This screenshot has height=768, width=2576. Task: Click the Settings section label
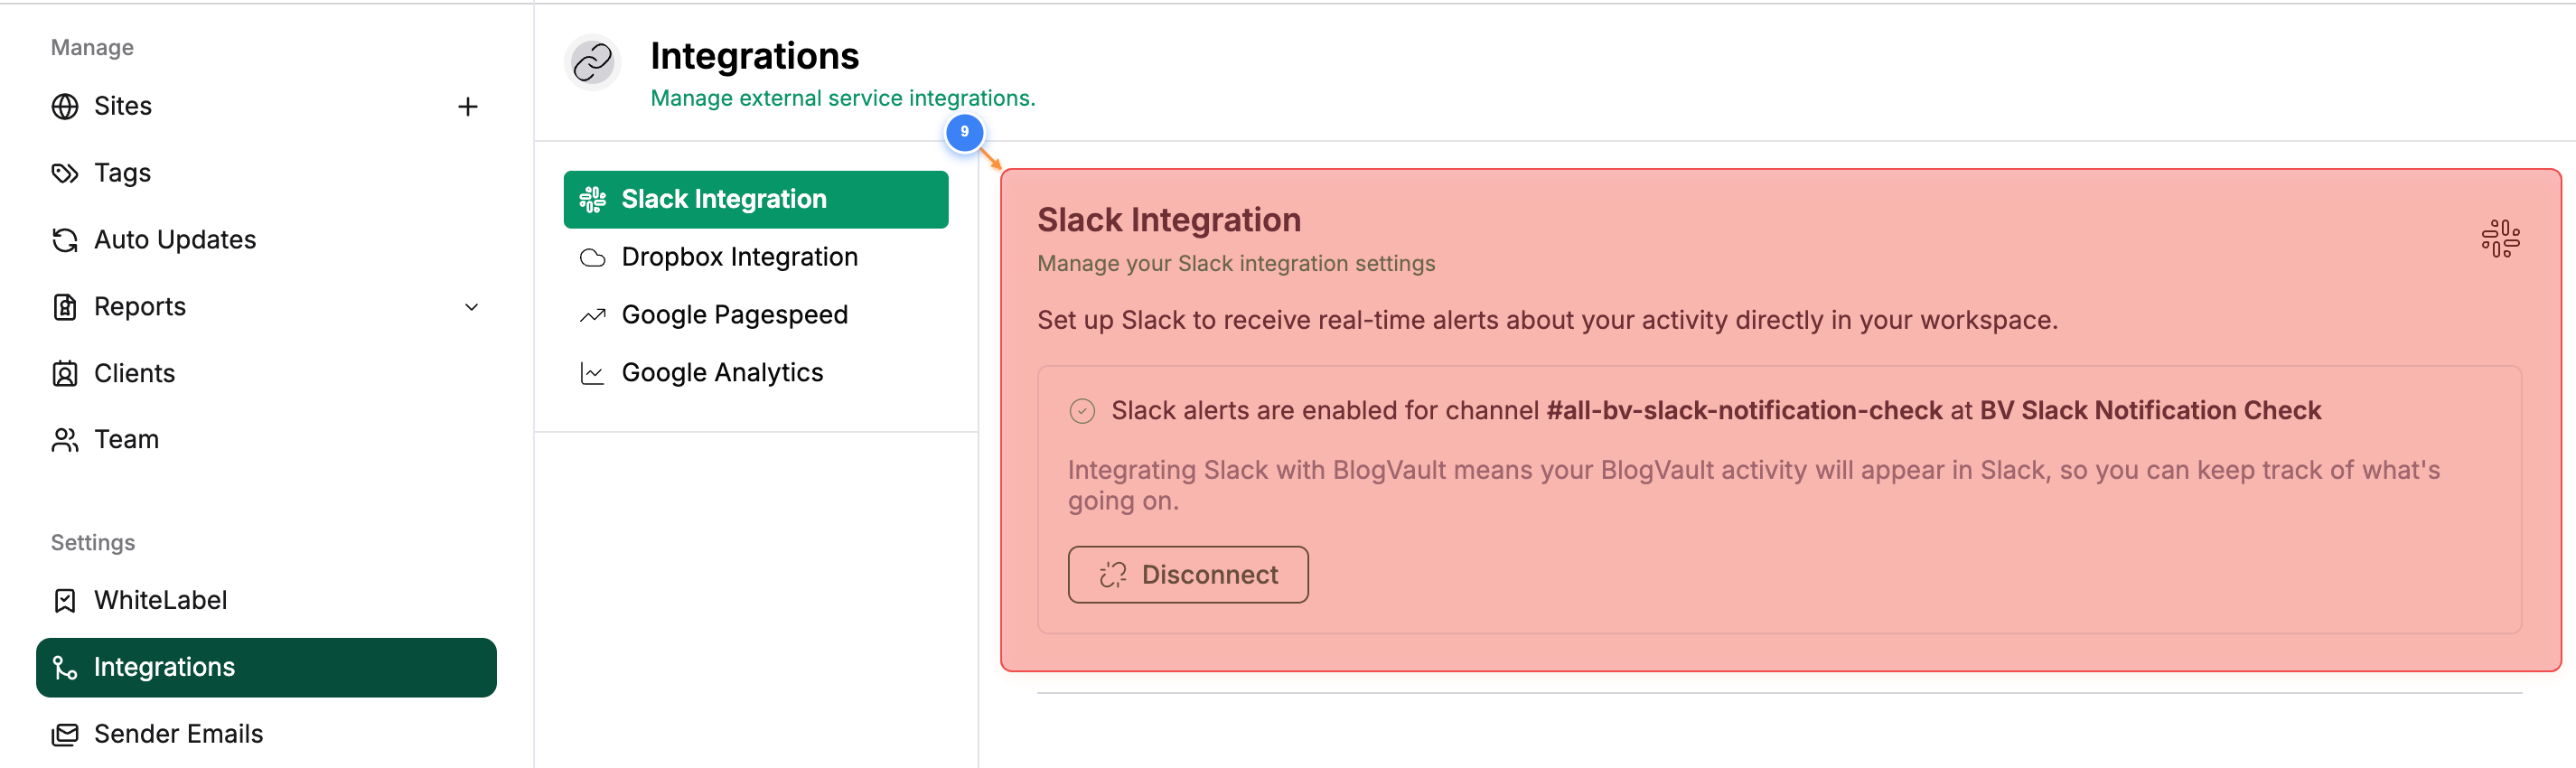click(x=93, y=543)
